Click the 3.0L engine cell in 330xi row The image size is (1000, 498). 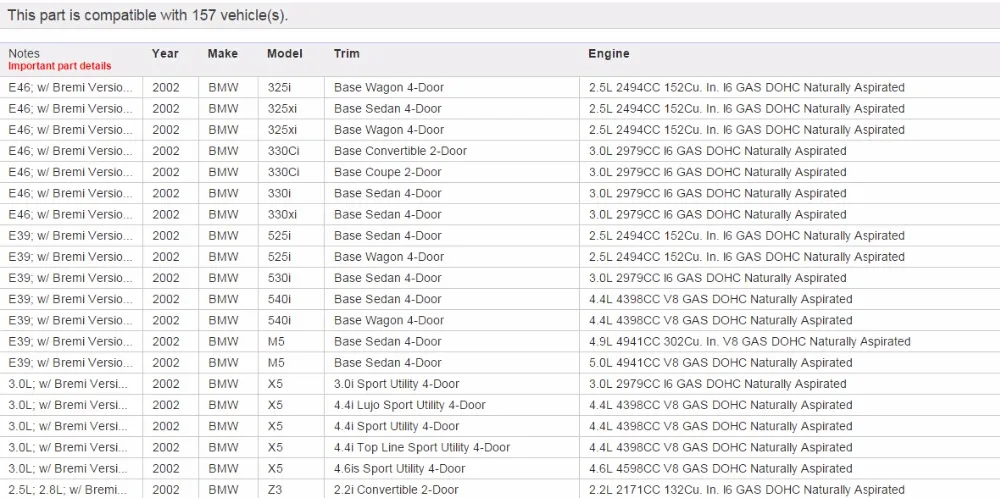pos(717,214)
